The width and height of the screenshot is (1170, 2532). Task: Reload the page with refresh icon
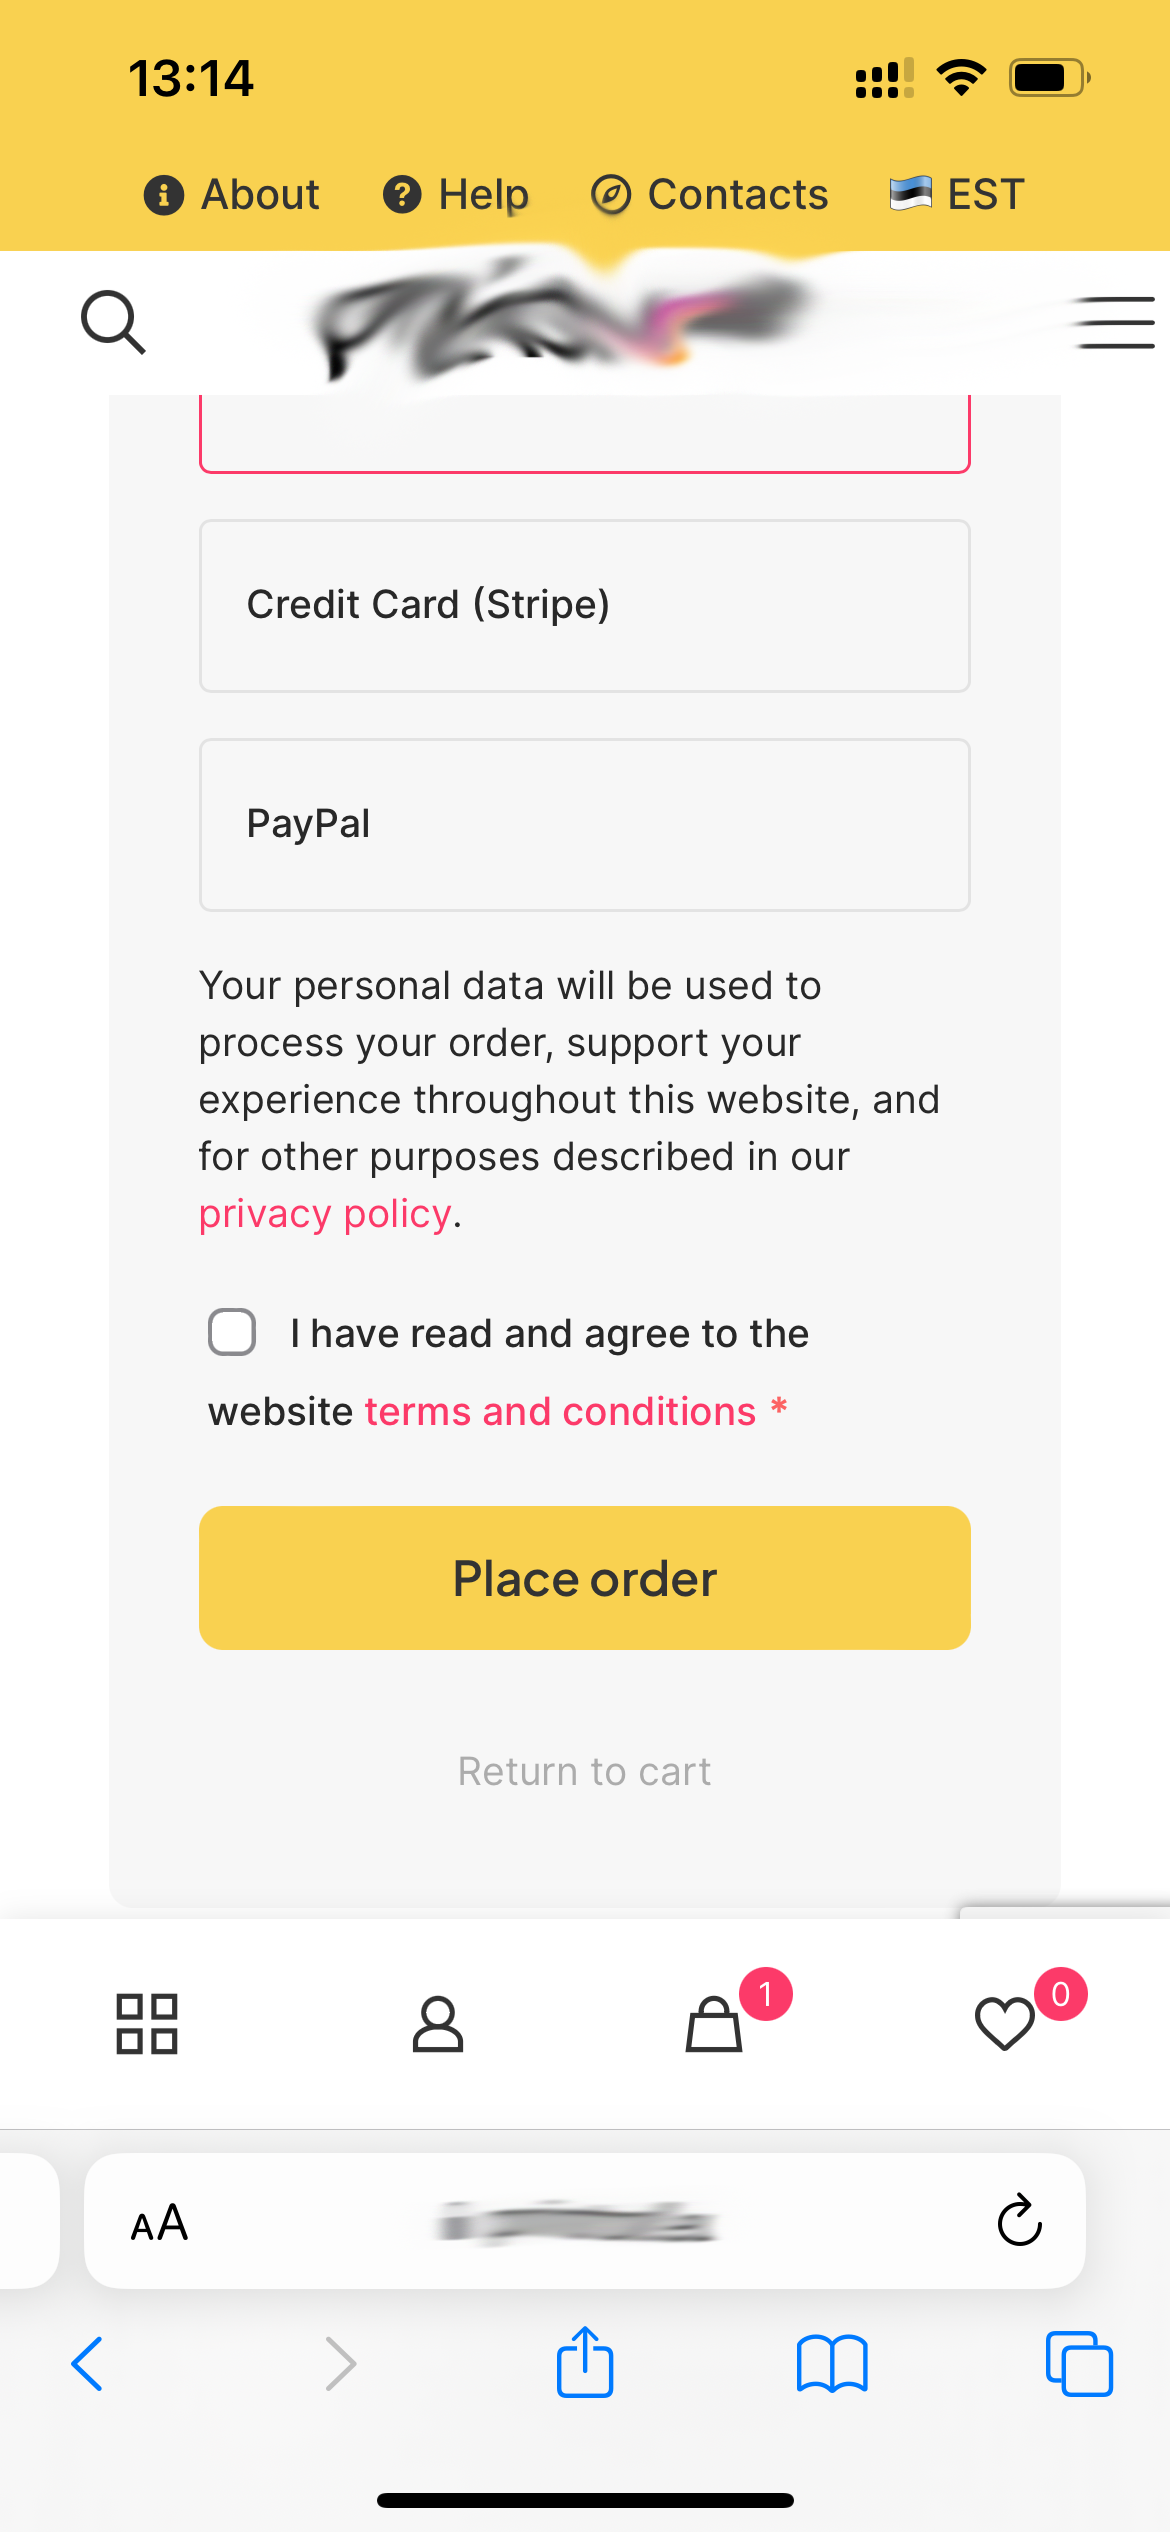(1020, 2220)
